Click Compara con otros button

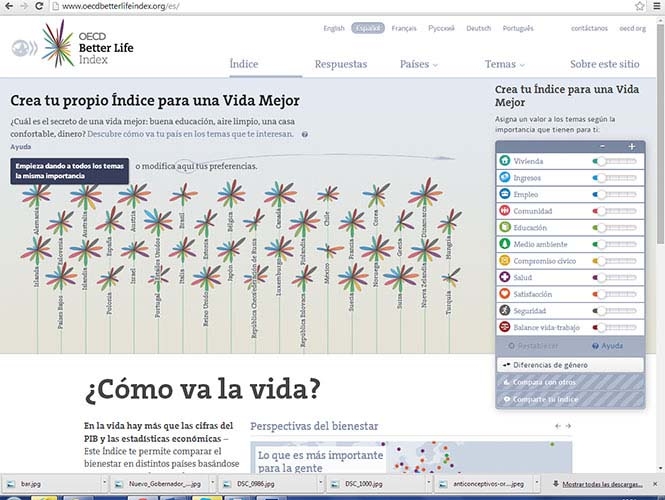pyautogui.click(x=570, y=382)
